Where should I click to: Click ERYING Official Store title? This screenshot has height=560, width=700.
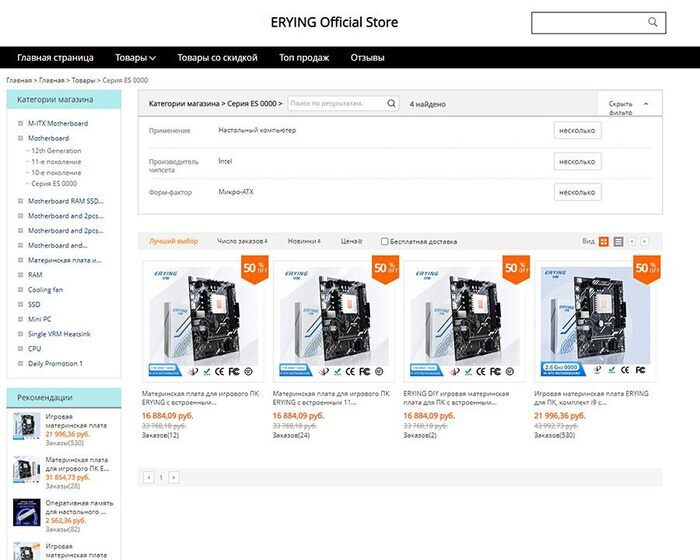click(x=334, y=22)
